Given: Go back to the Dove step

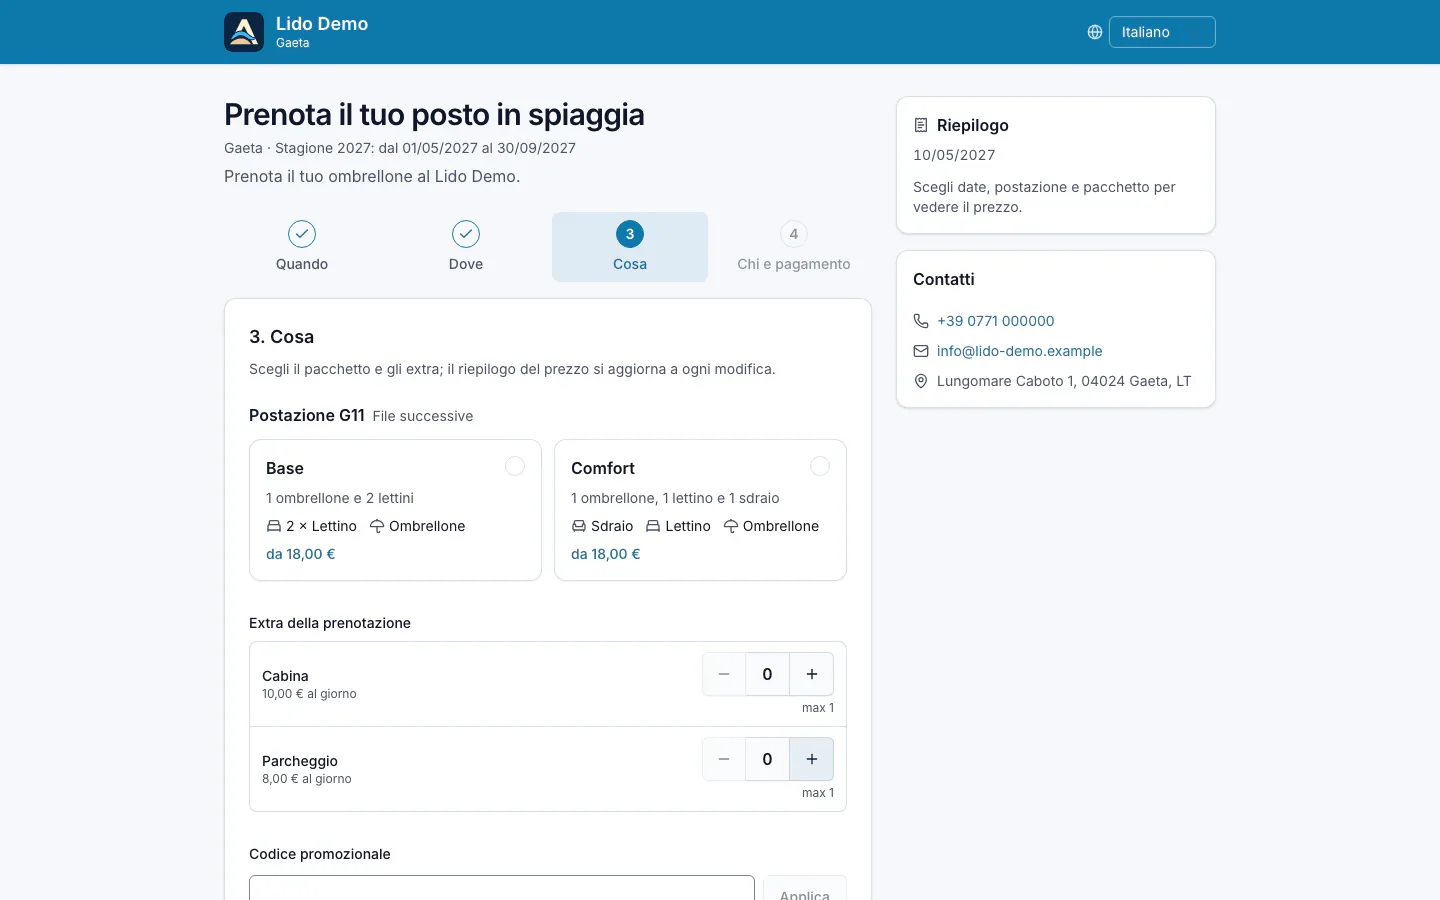Looking at the screenshot, I should point(466,247).
